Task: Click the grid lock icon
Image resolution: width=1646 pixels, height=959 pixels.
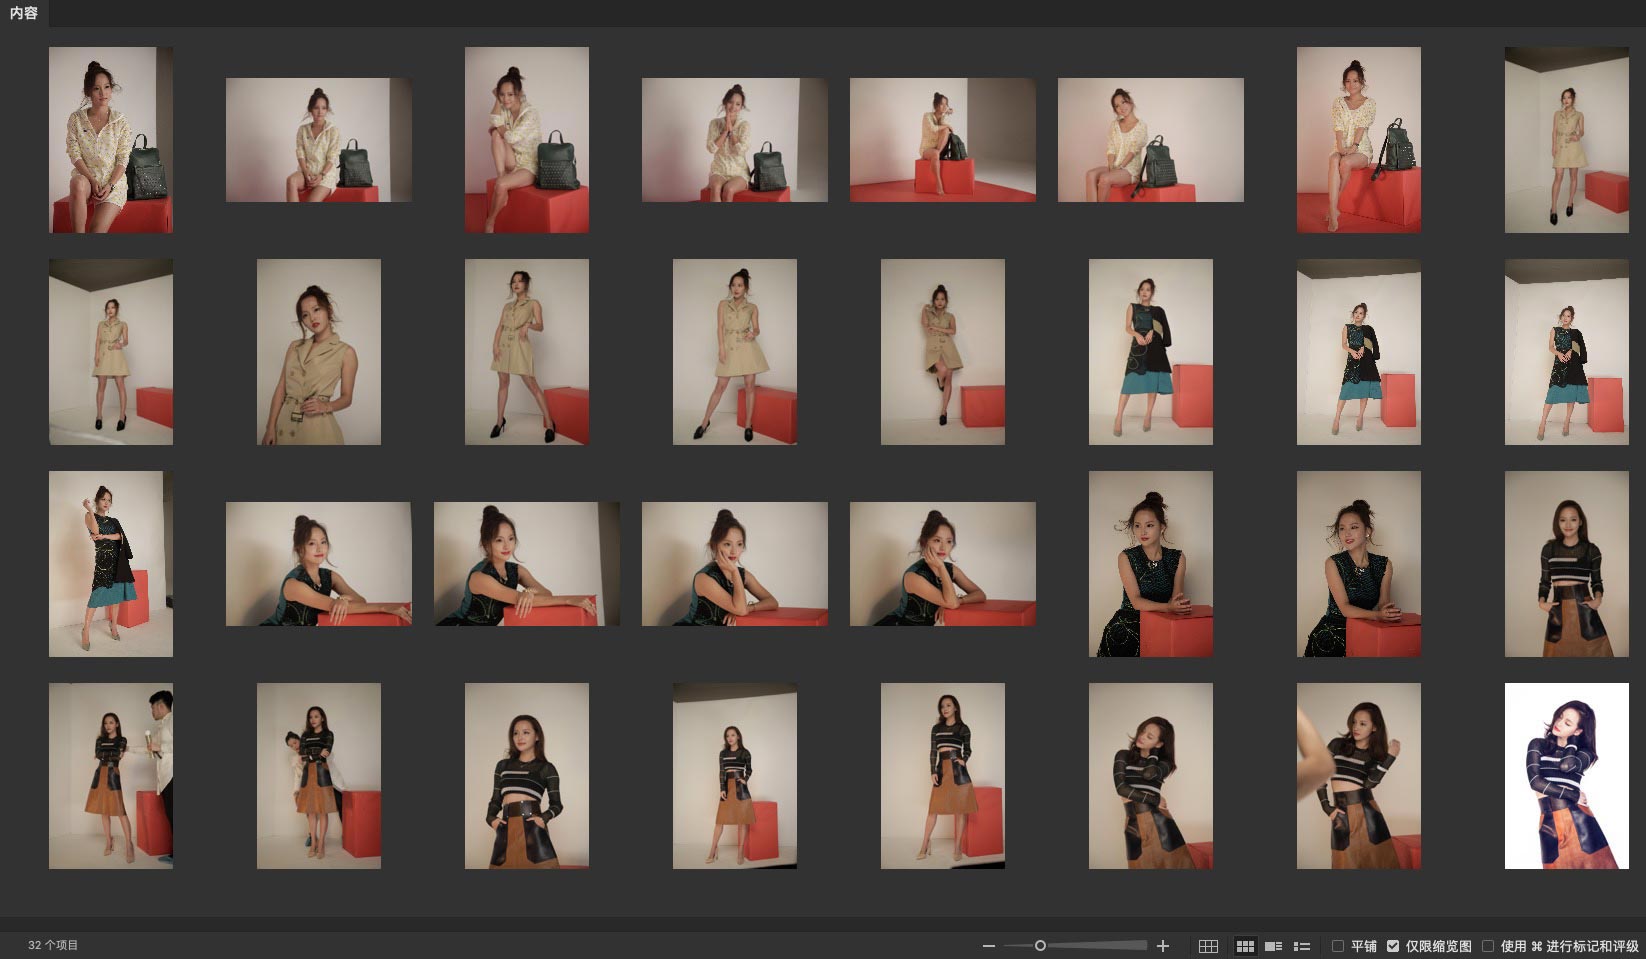Action: 1208,946
